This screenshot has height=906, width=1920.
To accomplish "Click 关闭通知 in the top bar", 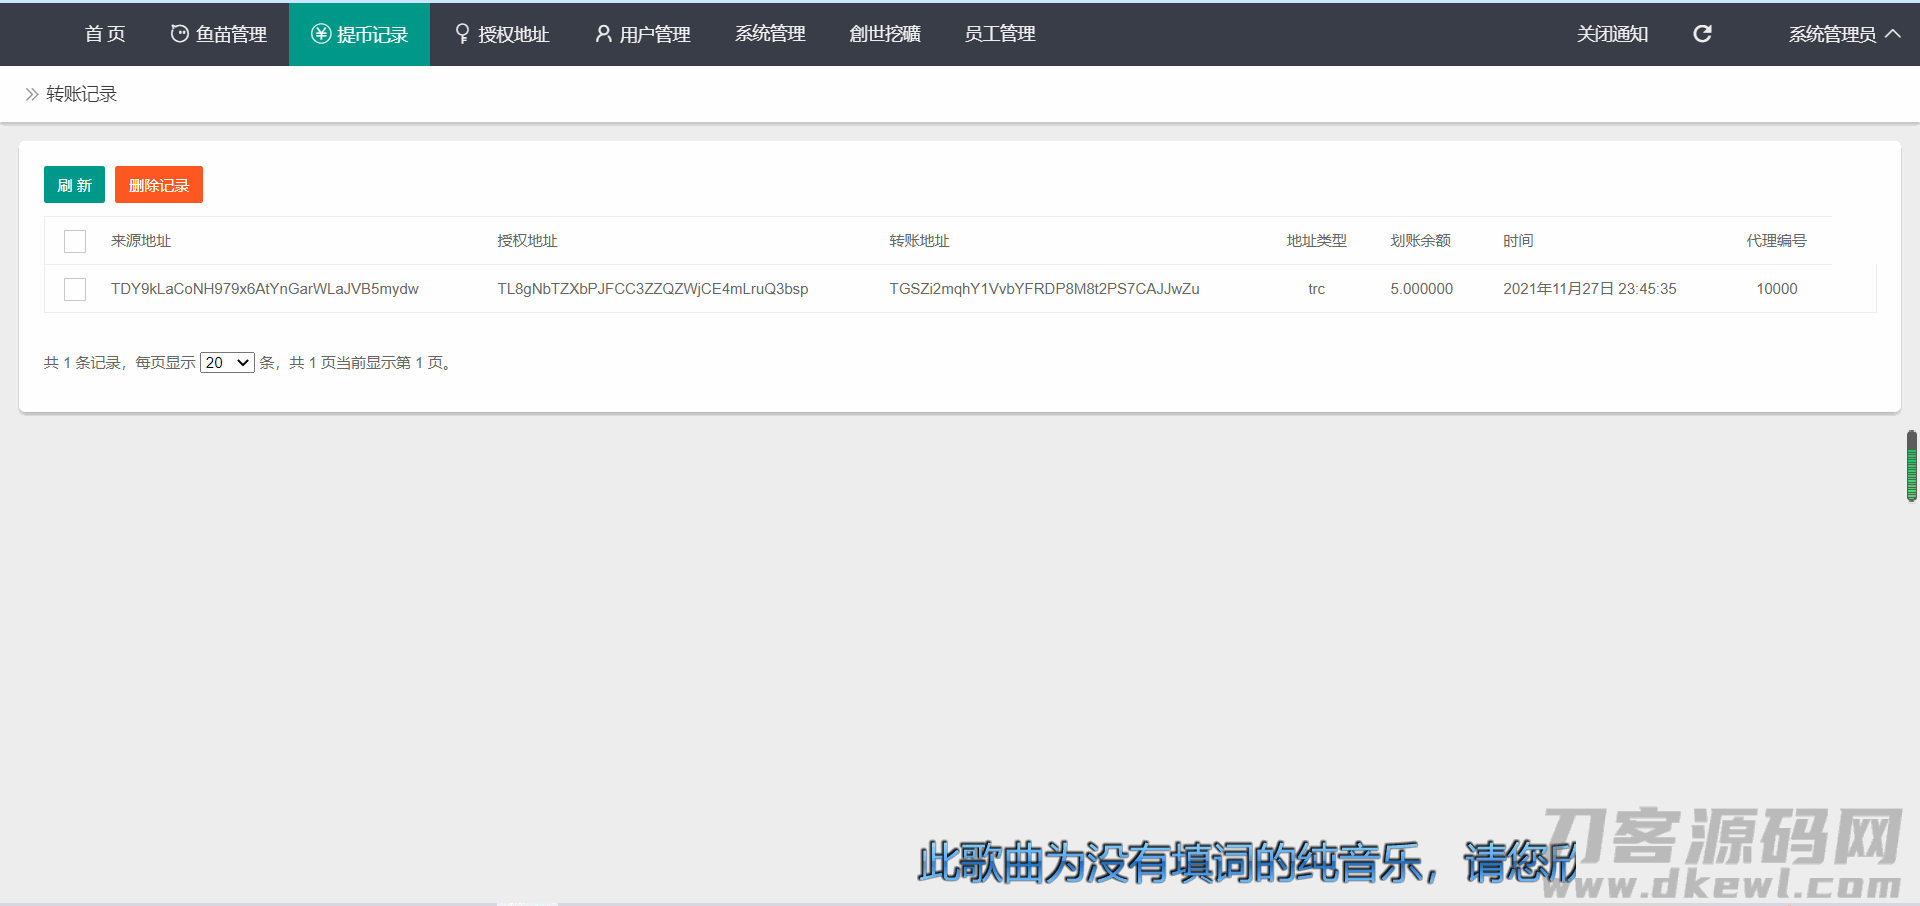I will coord(1612,34).
